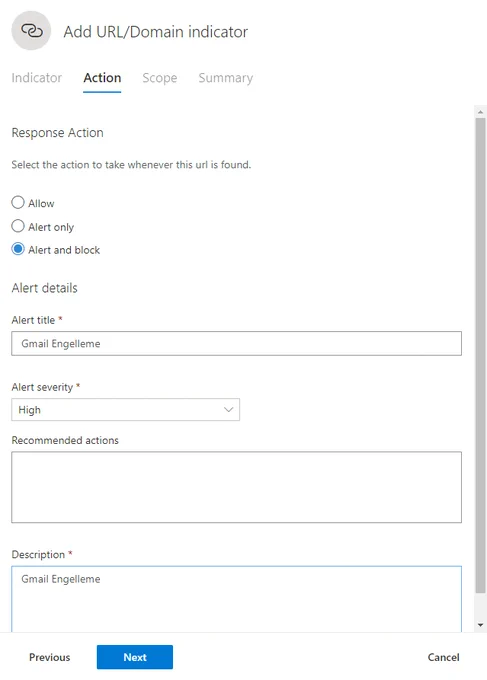The width and height of the screenshot is (487, 680).
Task: Click the 'Alert details' heading text
Action: pos(44,288)
